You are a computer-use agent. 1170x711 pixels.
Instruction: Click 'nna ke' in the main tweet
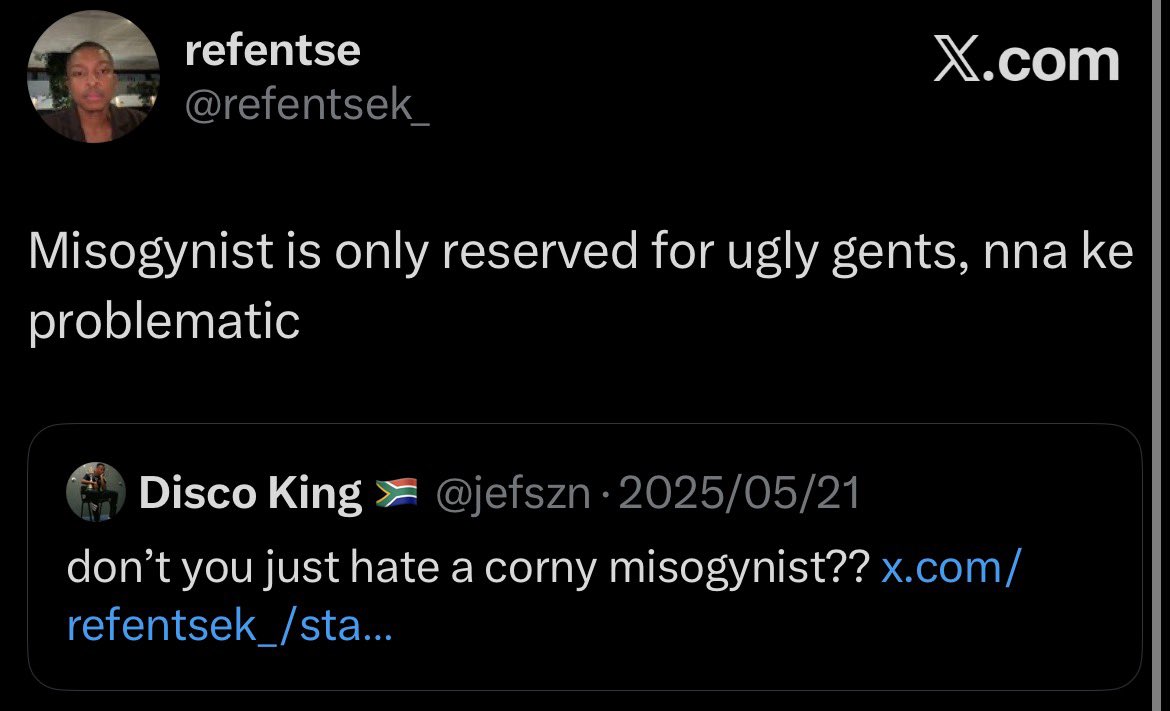pos(1058,252)
